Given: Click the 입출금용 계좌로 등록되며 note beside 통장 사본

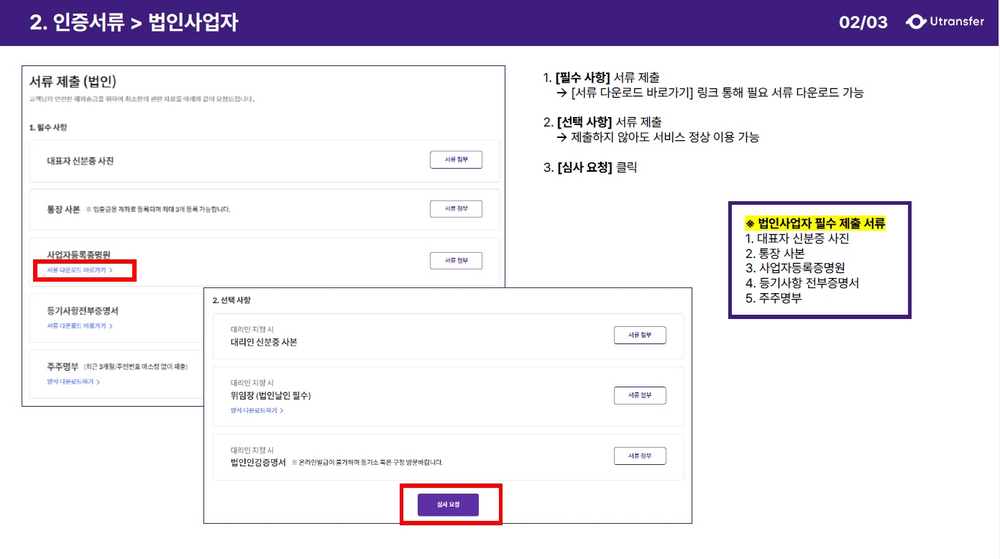Looking at the screenshot, I should tap(158, 209).
